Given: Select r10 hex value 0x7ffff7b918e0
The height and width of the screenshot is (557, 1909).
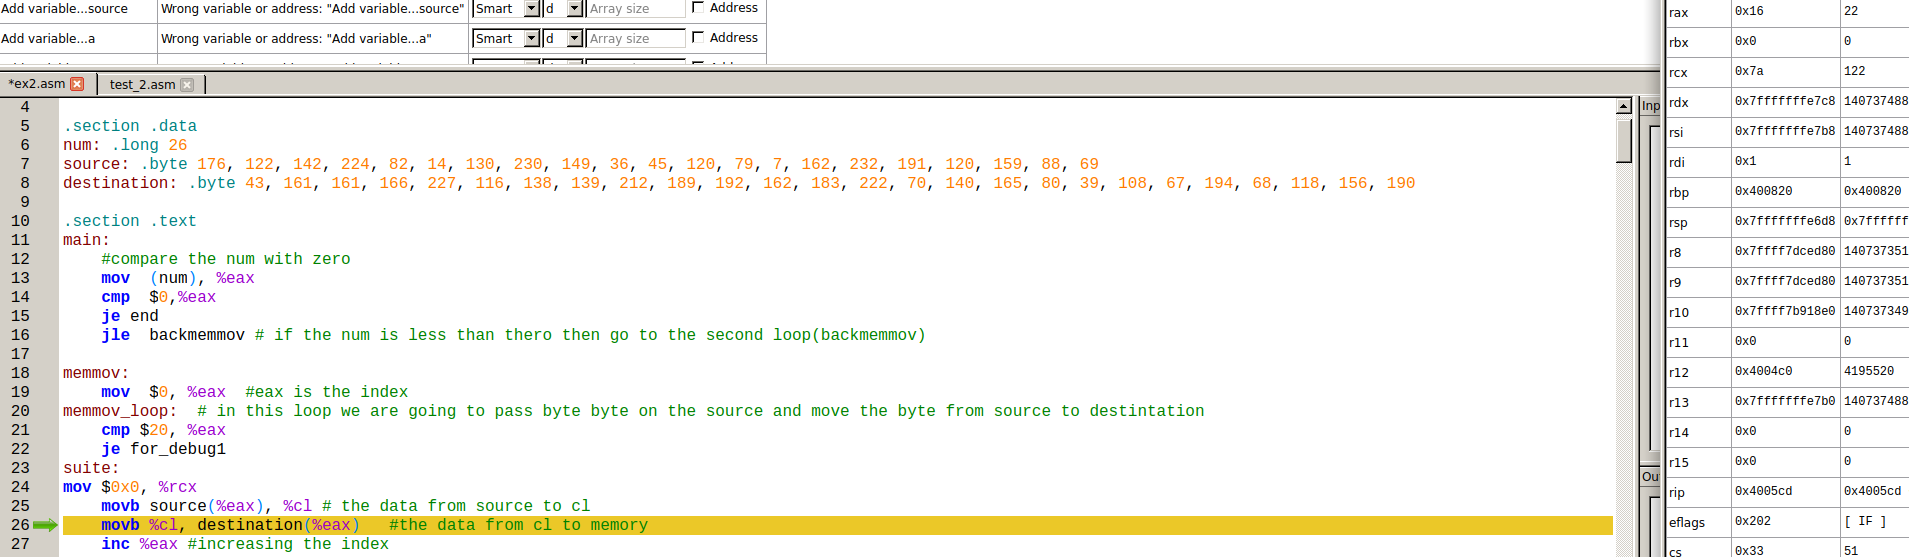Looking at the screenshot, I should click(x=1784, y=311).
